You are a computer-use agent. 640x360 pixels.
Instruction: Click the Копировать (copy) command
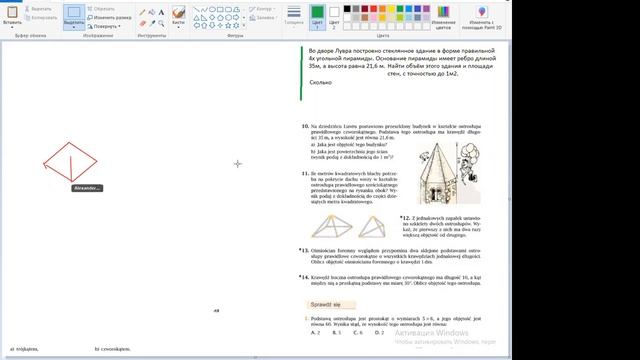pos(40,18)
